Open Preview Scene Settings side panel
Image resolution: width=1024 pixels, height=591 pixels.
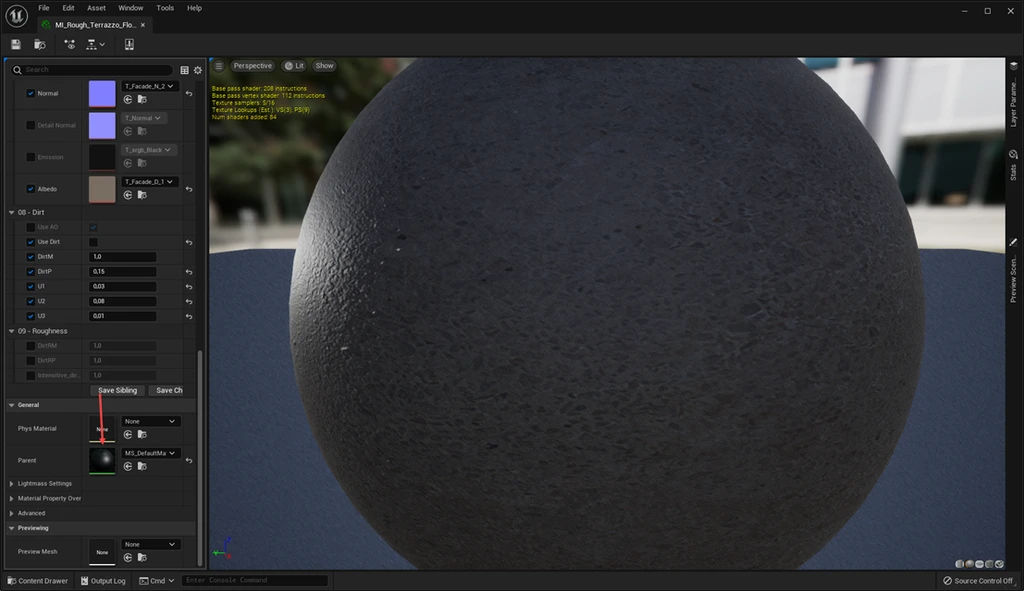1014,271
